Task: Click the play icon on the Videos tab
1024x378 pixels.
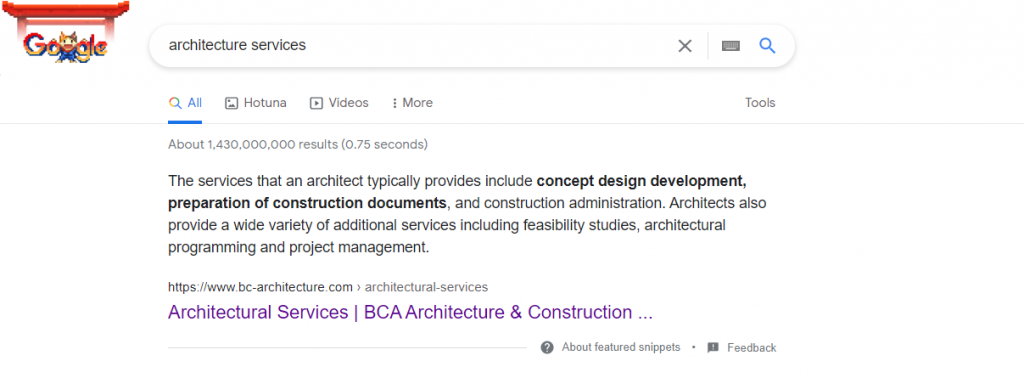Action: tap(316, 103)
